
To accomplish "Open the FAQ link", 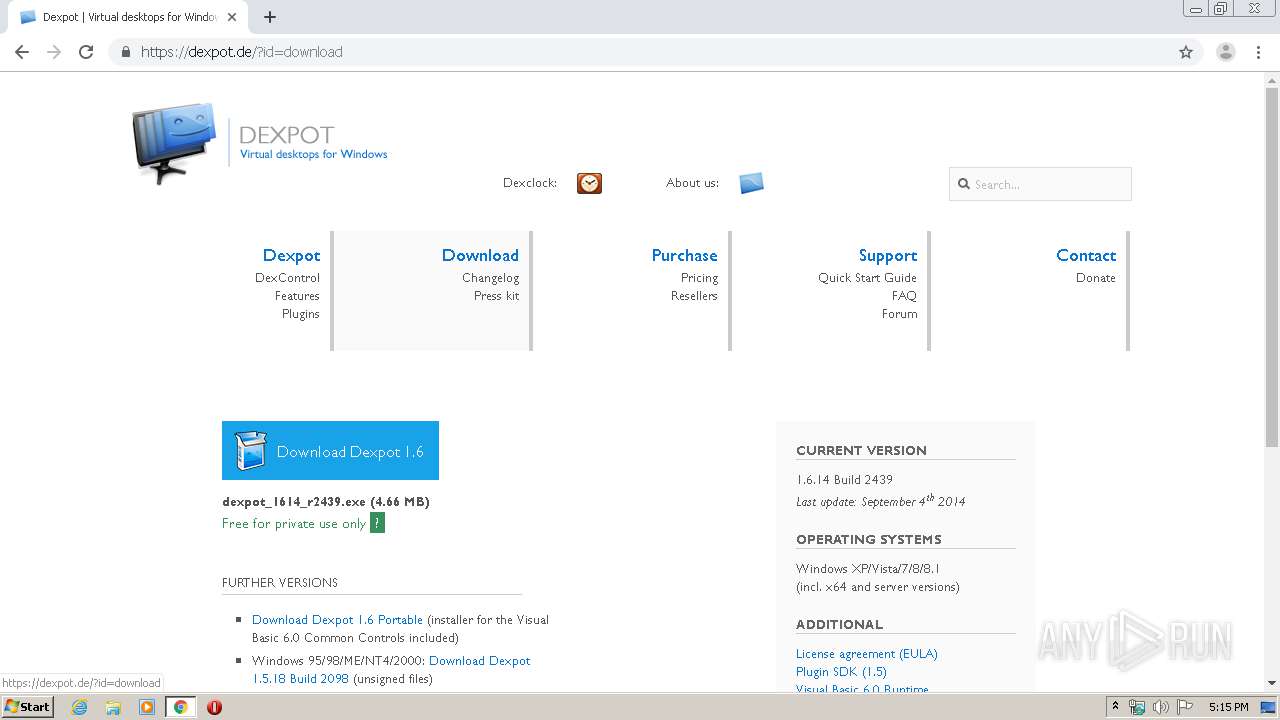I will click(x=904, y=296).
